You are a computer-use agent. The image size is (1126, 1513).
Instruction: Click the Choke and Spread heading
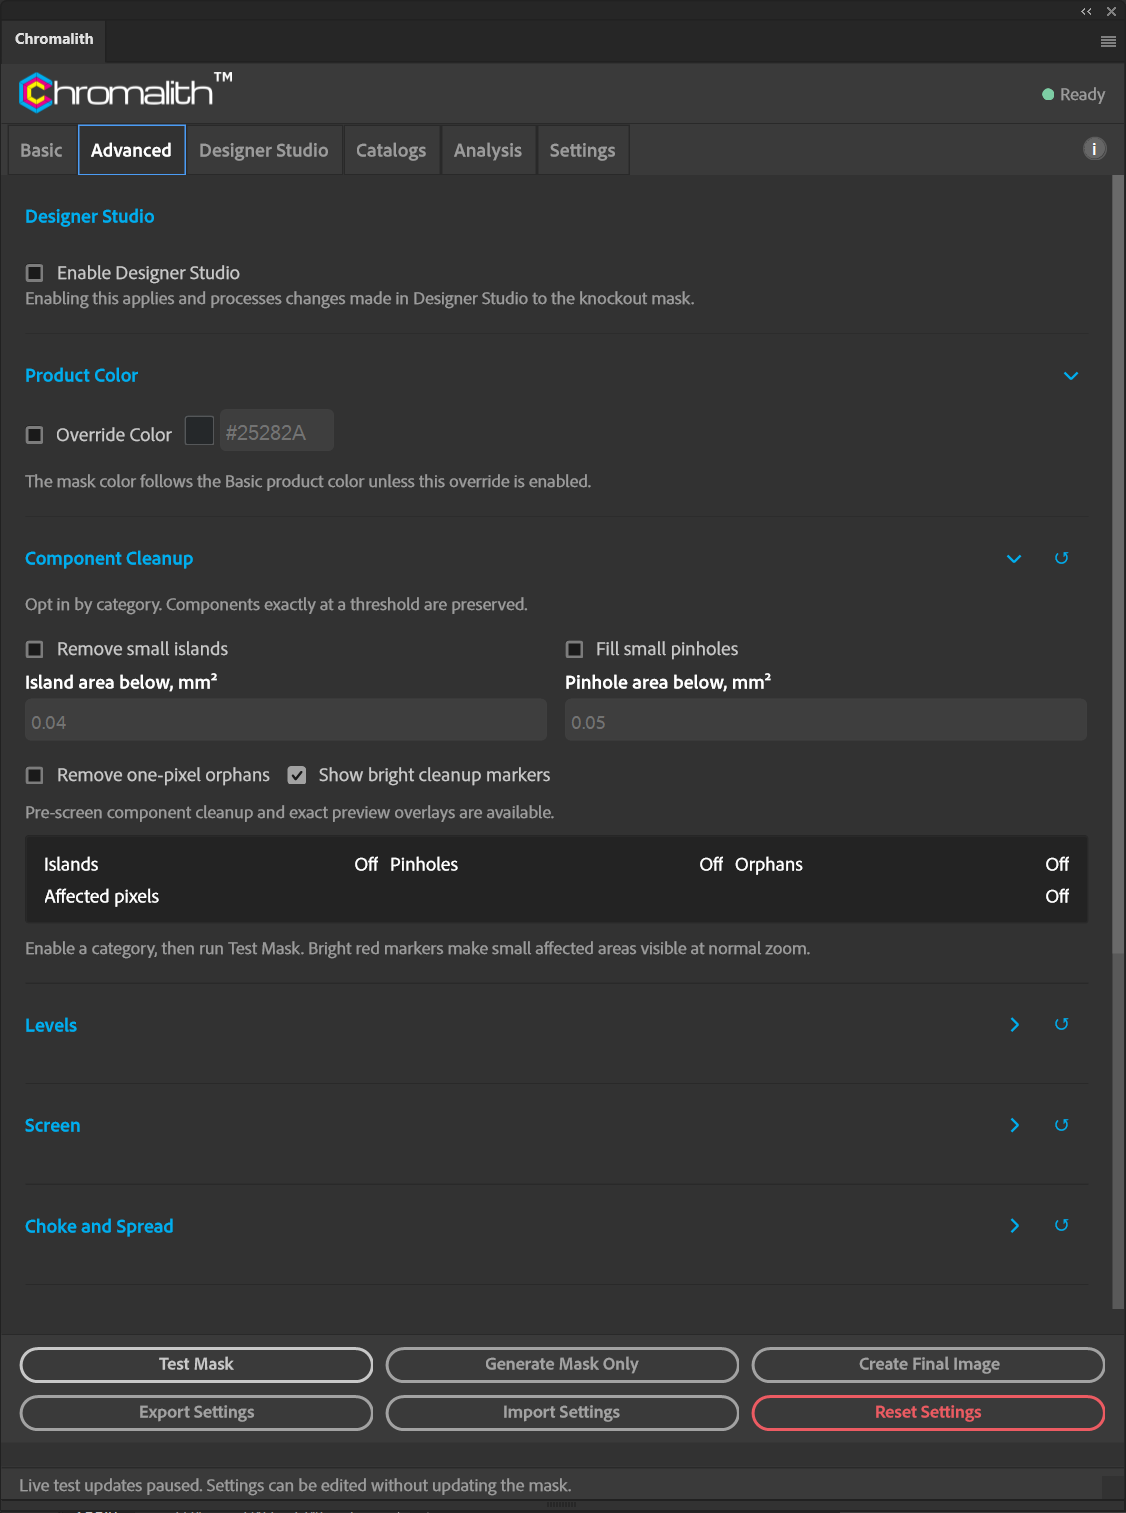pyautogui.click(x=99, y=1226)
